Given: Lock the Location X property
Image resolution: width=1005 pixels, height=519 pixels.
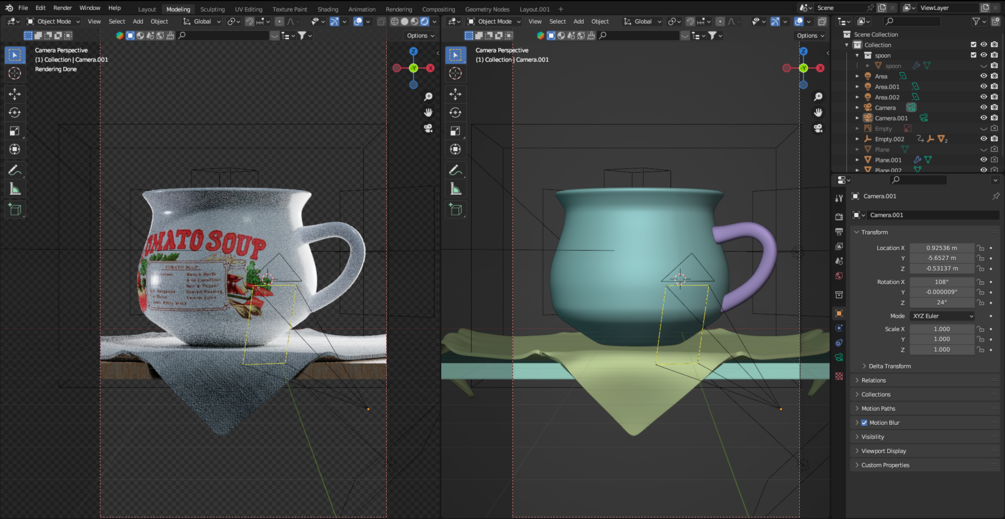Looking at the screenshot, I should click(x=980, y=247).
